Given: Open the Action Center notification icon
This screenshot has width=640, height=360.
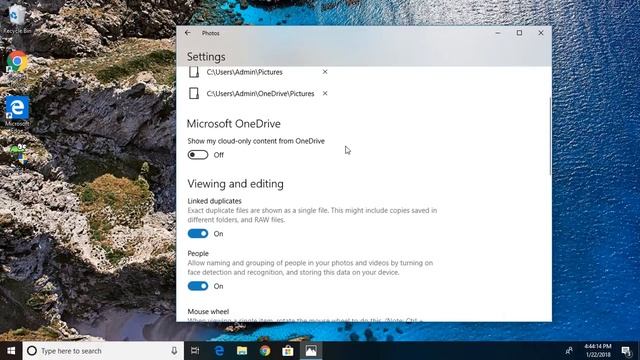Looking at the screenshot, I should click(x=627, y=351).
